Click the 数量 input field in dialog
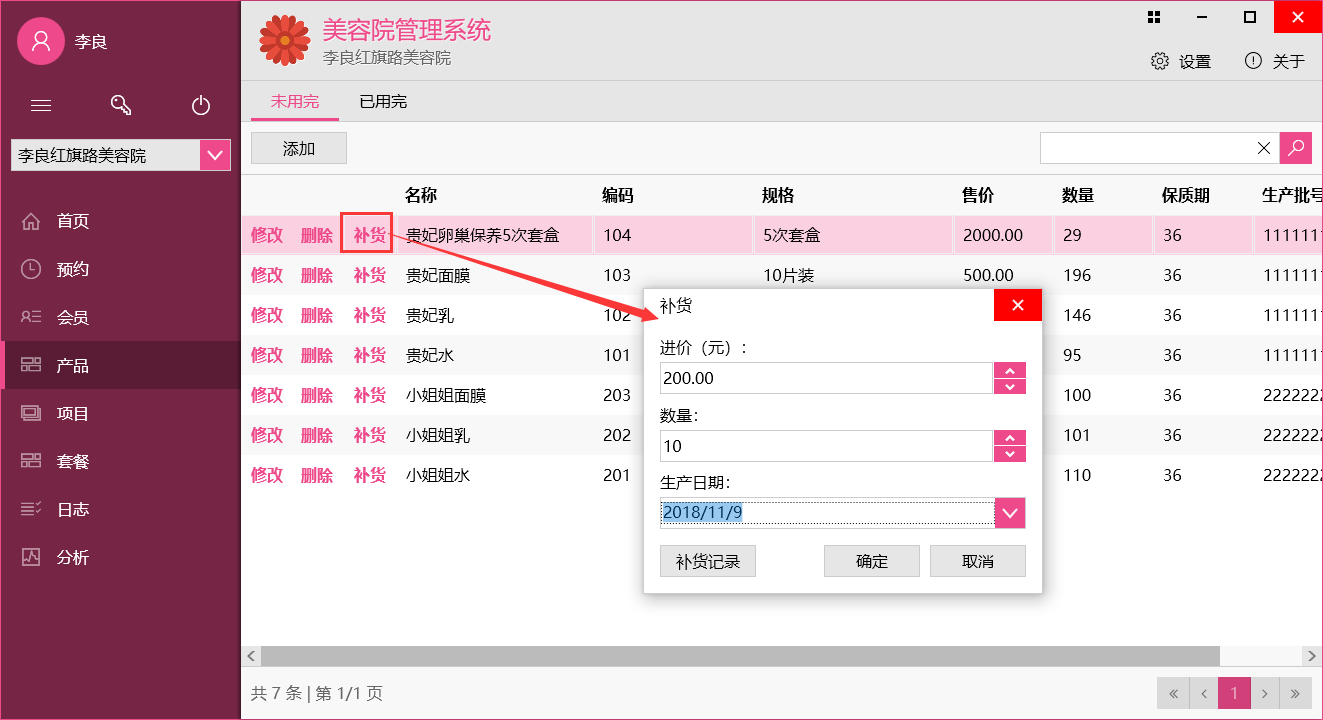Viewport: 1323px width, 720px height. (825, 446)
